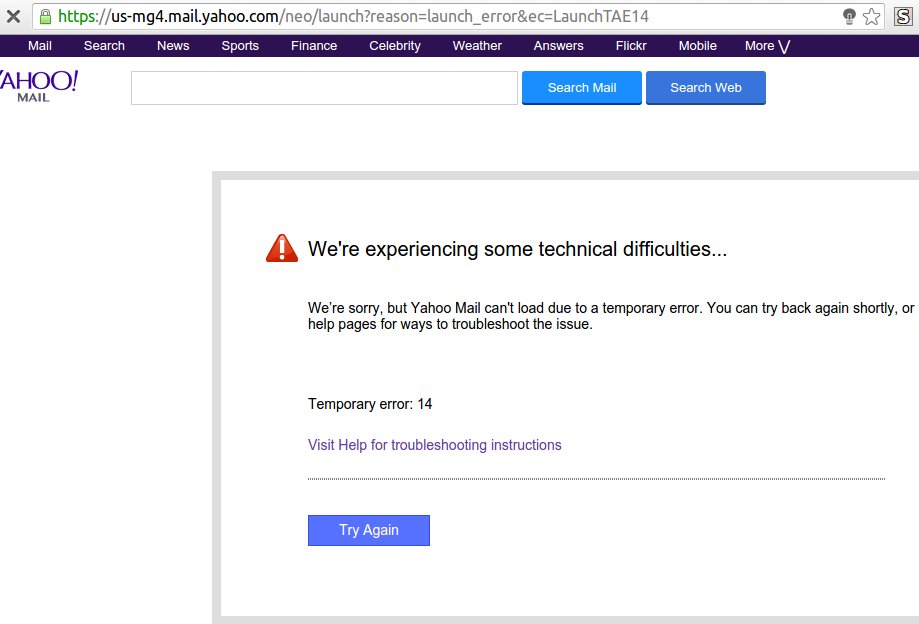Screen dimensions: 919x624
Task: Go to Search in the navigation bar
Action: (x=104, y=46)
